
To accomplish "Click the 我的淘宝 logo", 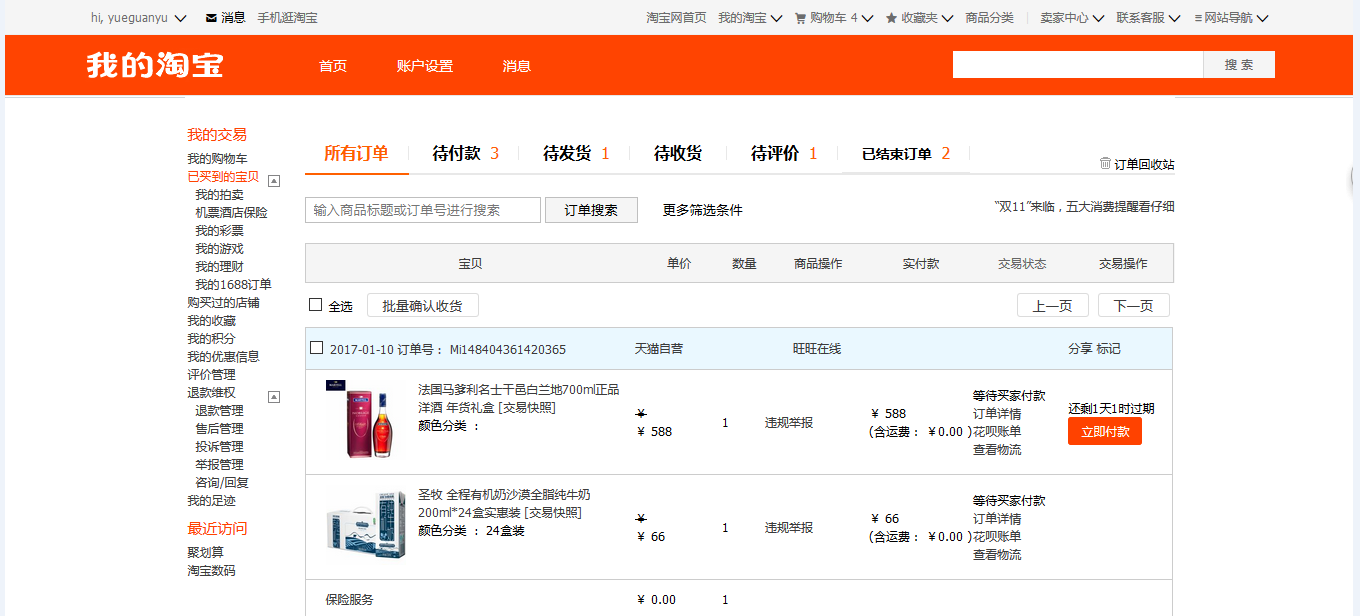I will coord(155,65).
